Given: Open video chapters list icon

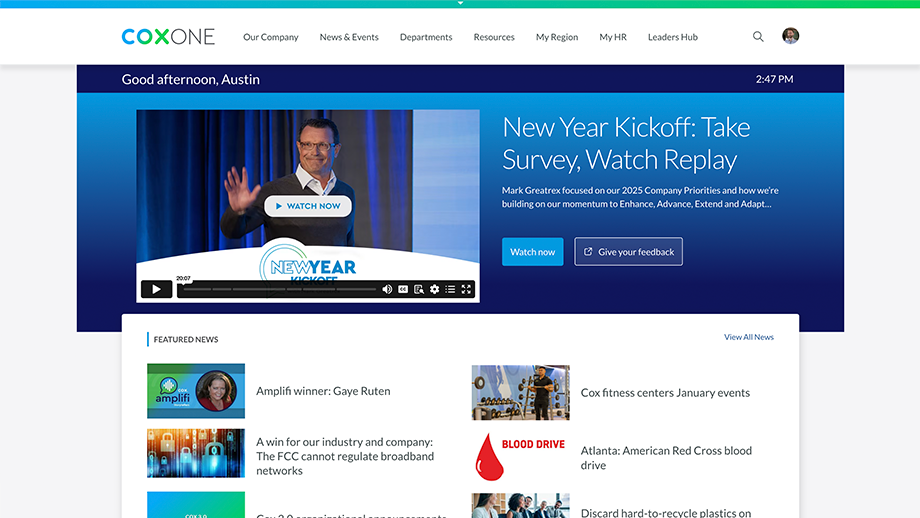Looking at the screenshot, I should (450, 289).
